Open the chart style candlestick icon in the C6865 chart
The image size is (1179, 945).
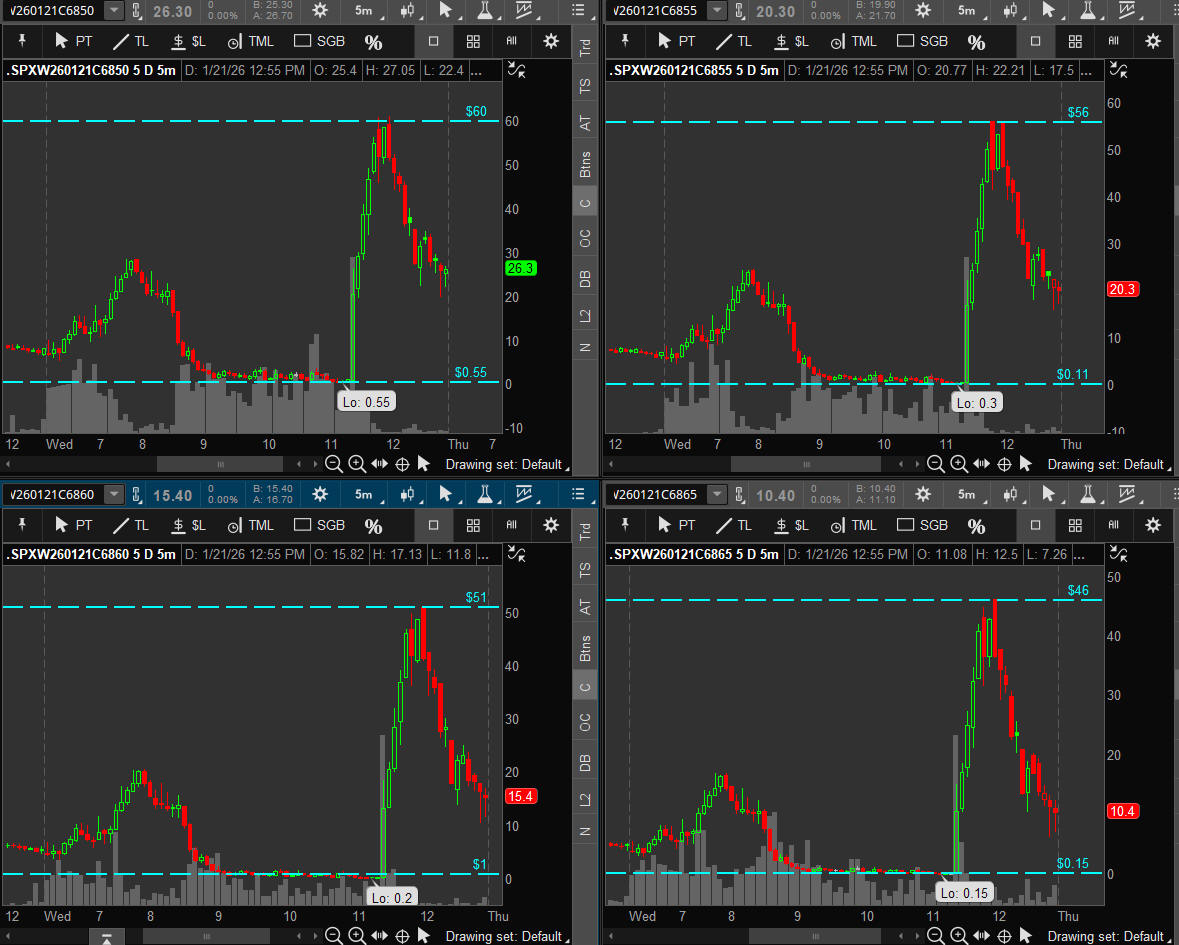click(x=1010, y=494)
